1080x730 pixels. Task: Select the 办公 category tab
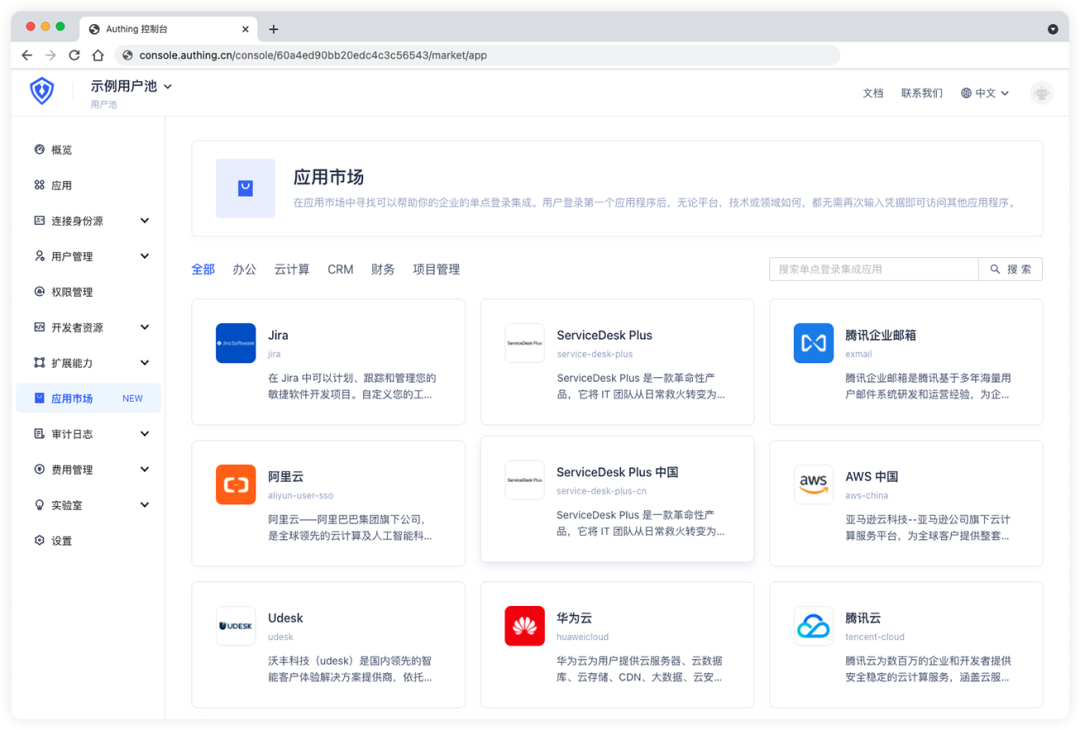(245, 269)
